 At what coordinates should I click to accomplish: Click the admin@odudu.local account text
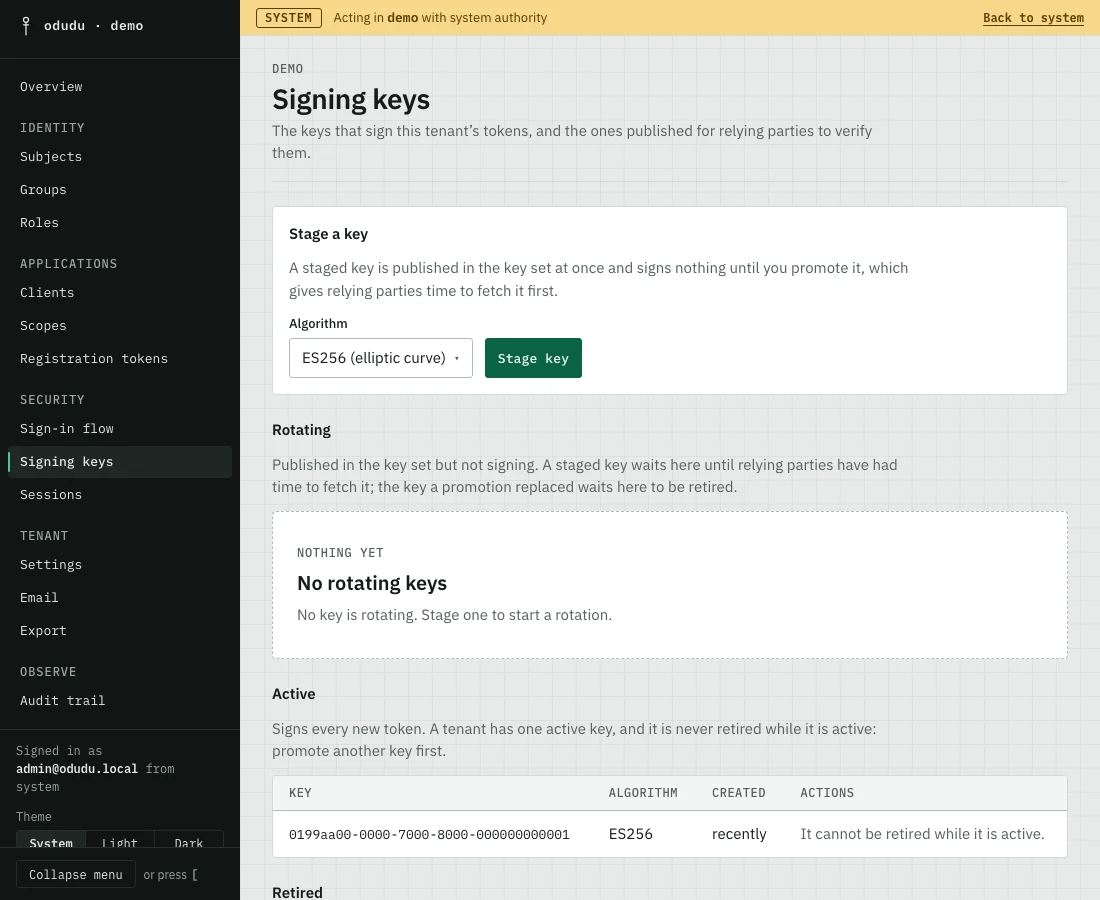pos(77,769)
